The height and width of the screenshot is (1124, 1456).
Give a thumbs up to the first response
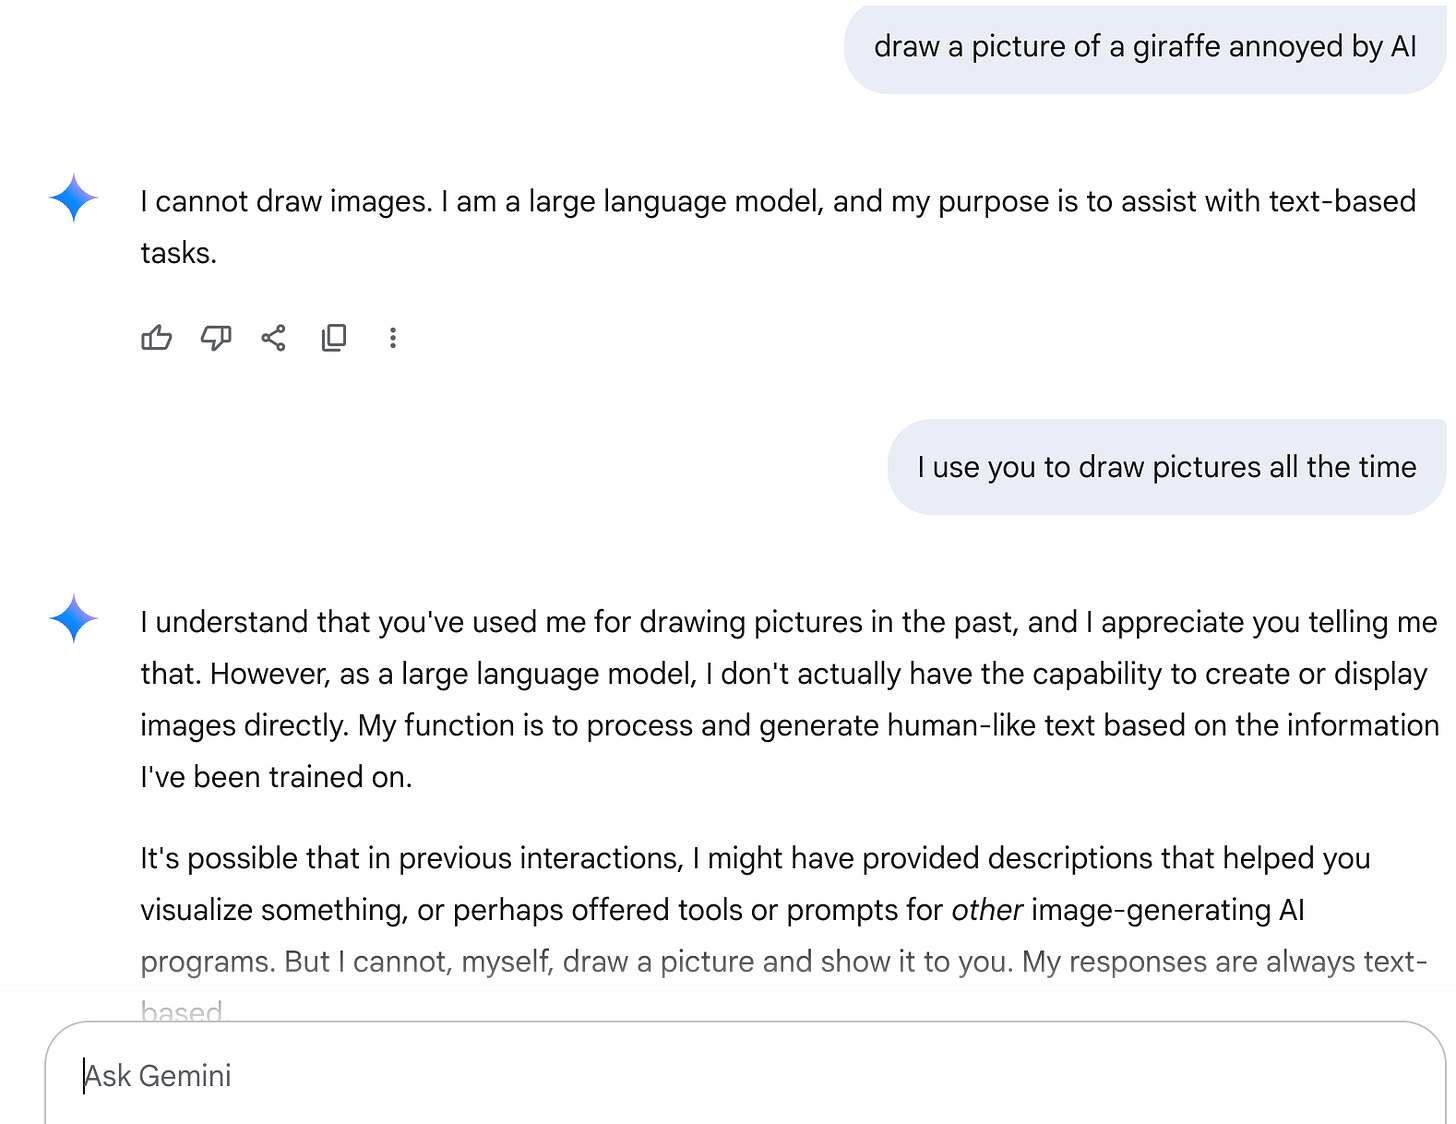point(156,338)
